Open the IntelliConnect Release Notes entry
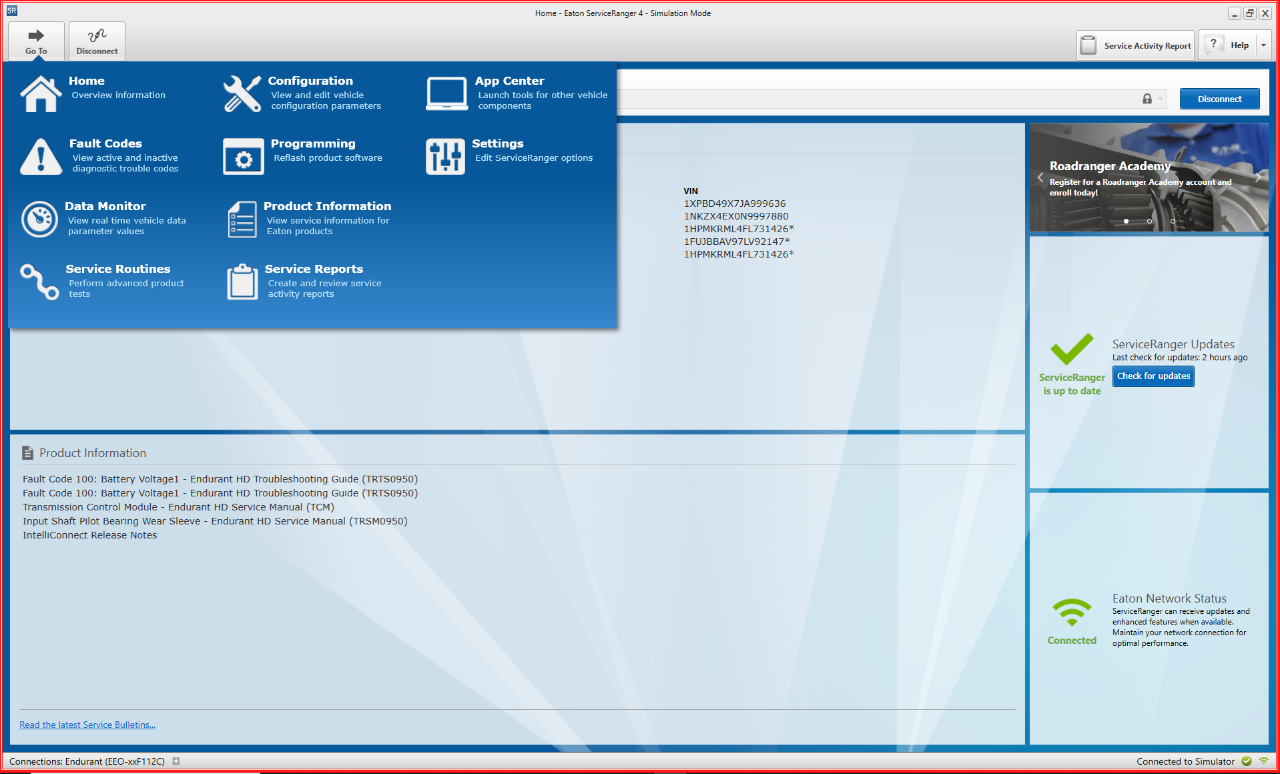The width and height of the screenshot is (1280, 774). (x=90, y=535)
